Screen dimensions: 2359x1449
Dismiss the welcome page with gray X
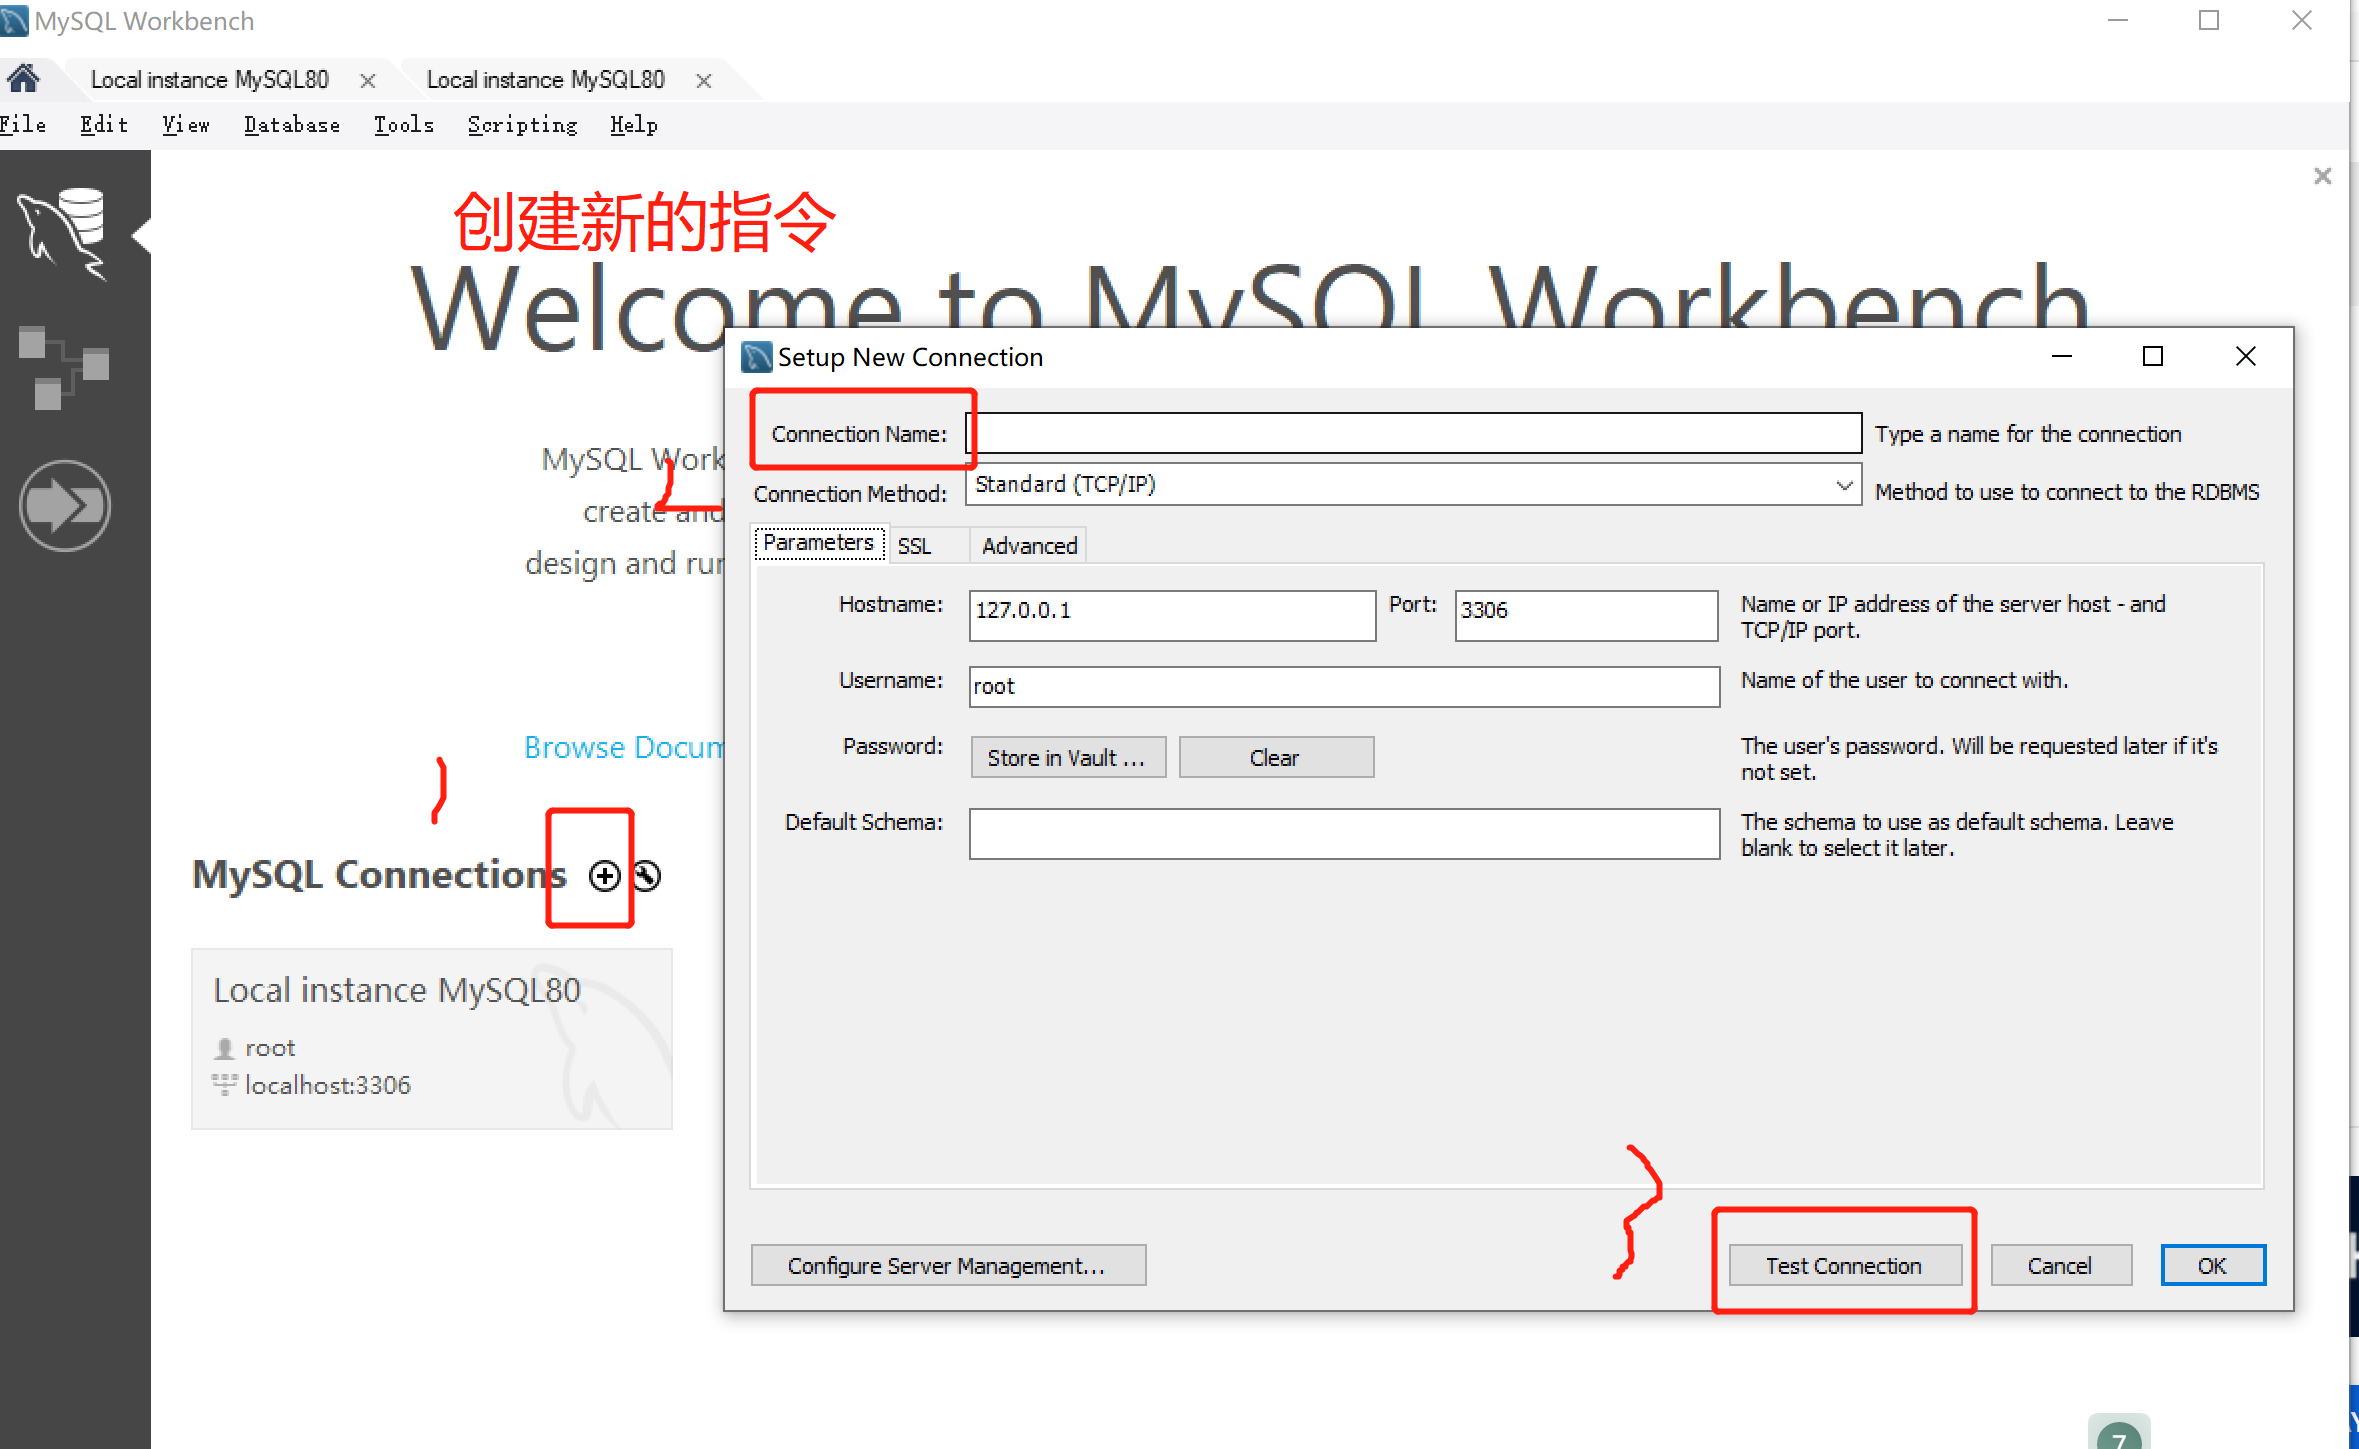tap(2322, 177)
